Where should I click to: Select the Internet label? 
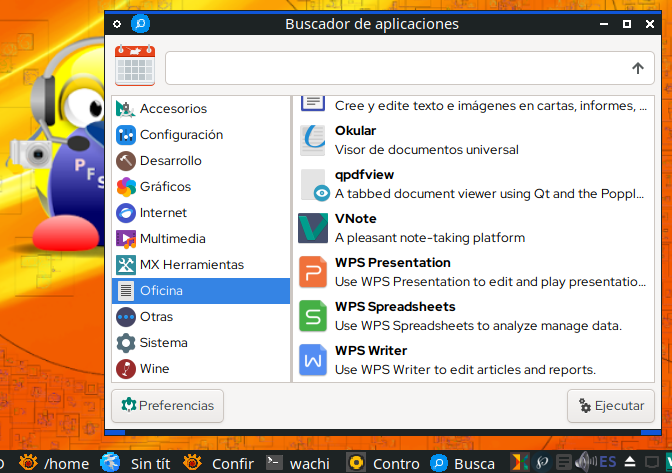click(163, 213)
